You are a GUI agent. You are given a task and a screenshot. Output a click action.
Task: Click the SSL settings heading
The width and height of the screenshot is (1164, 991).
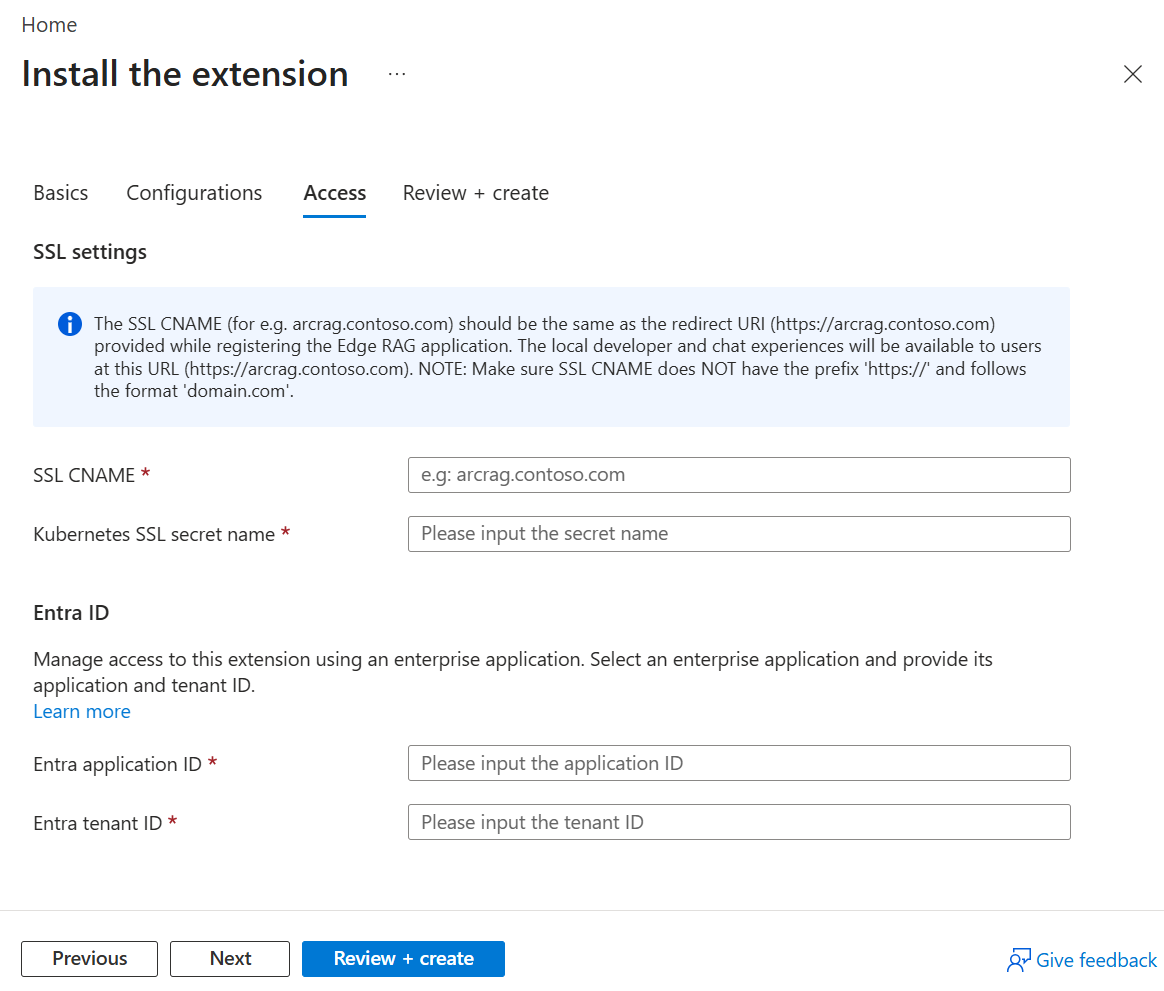point(90,252)
